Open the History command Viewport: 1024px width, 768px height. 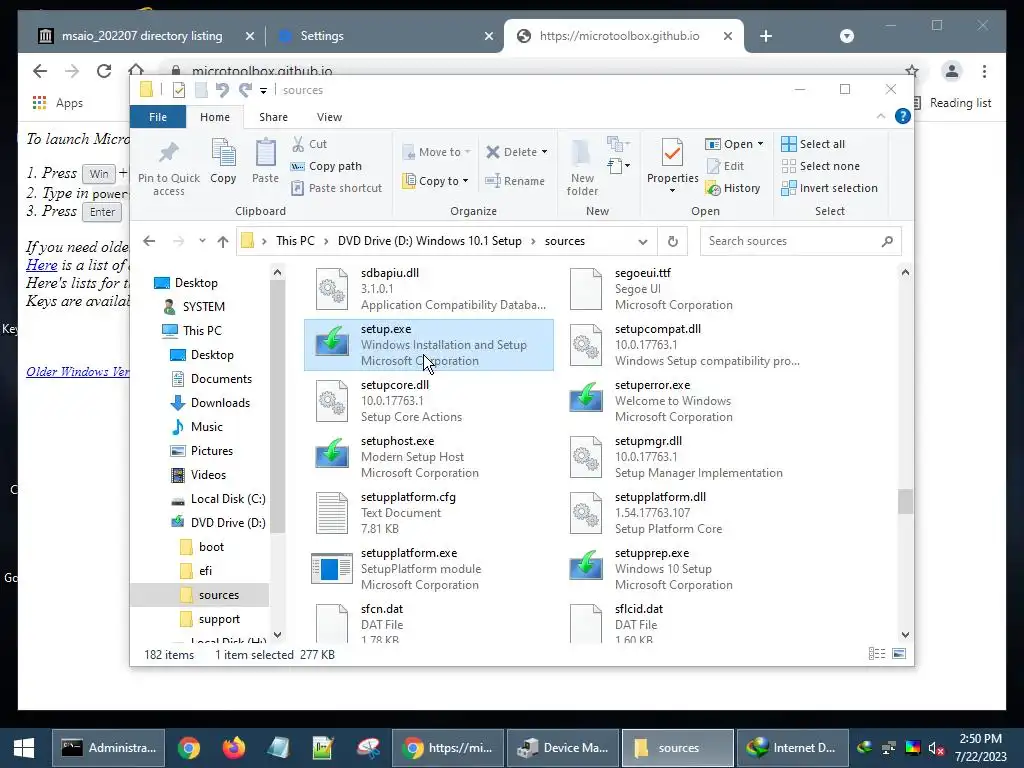coord(733,188)
